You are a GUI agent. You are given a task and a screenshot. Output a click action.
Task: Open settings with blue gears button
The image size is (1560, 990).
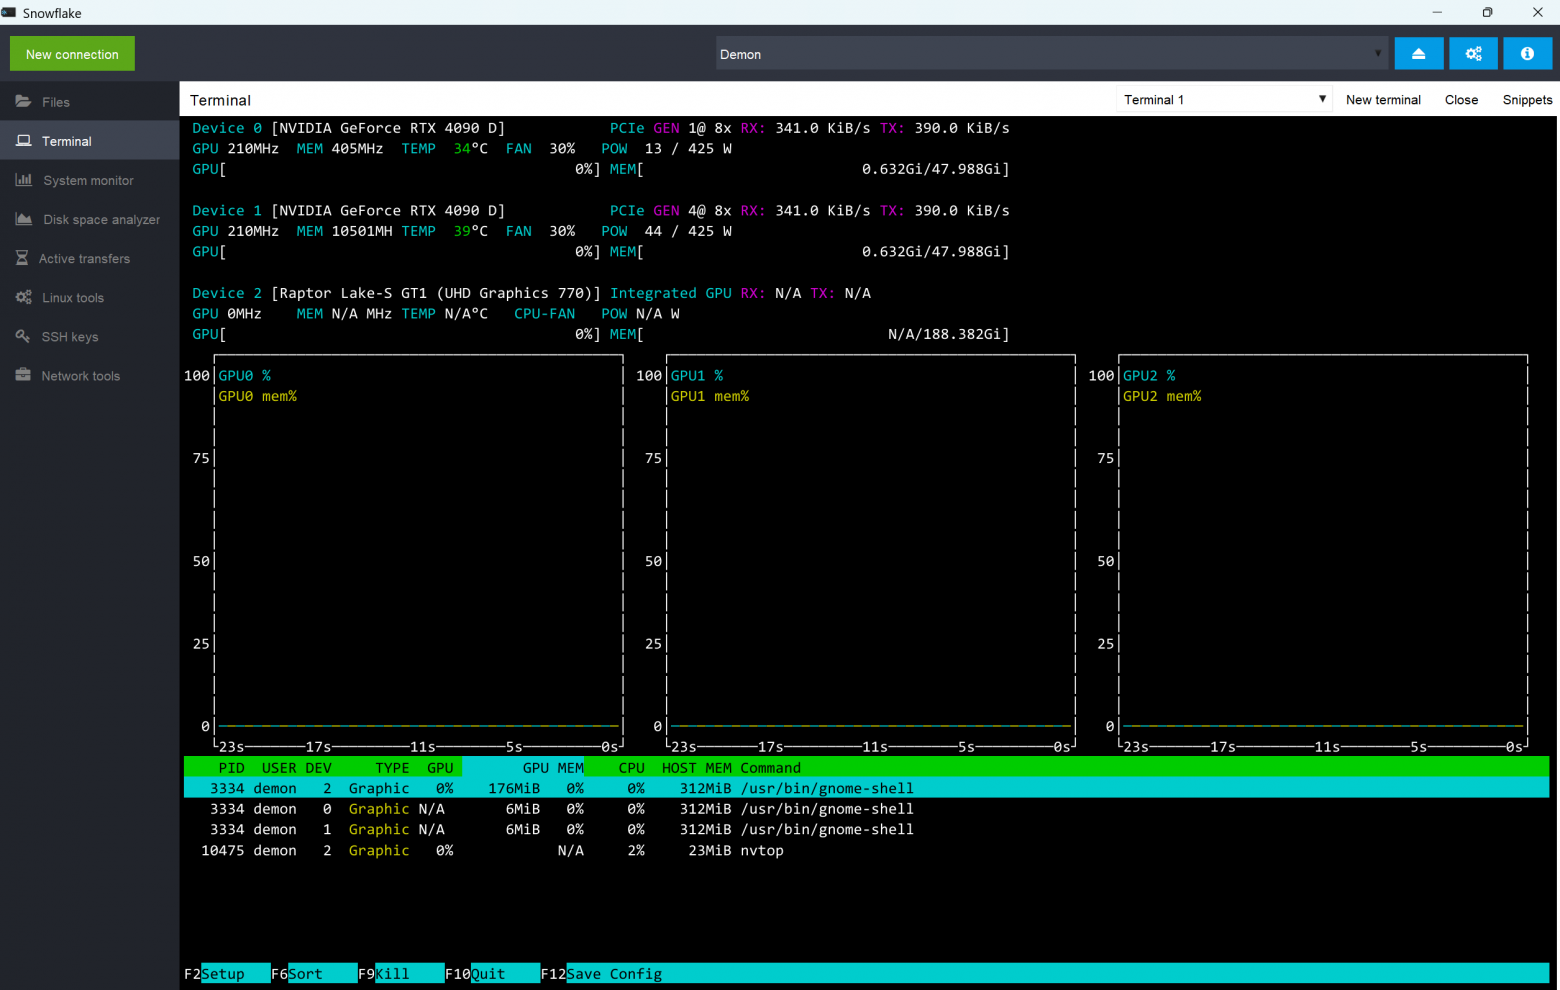coord(1473,54)
